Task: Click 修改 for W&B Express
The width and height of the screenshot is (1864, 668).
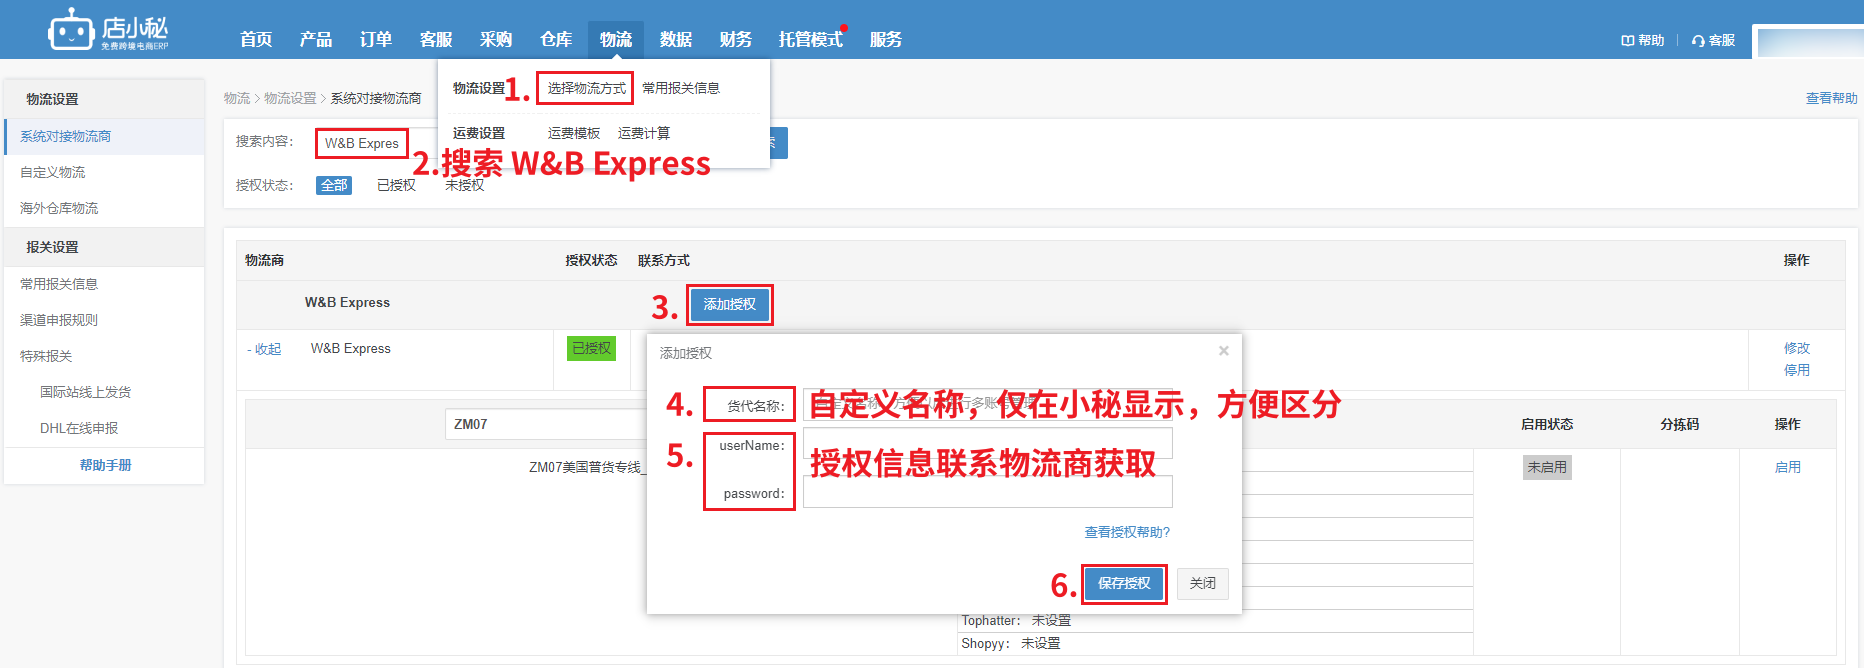Action: coord(1797,348)
